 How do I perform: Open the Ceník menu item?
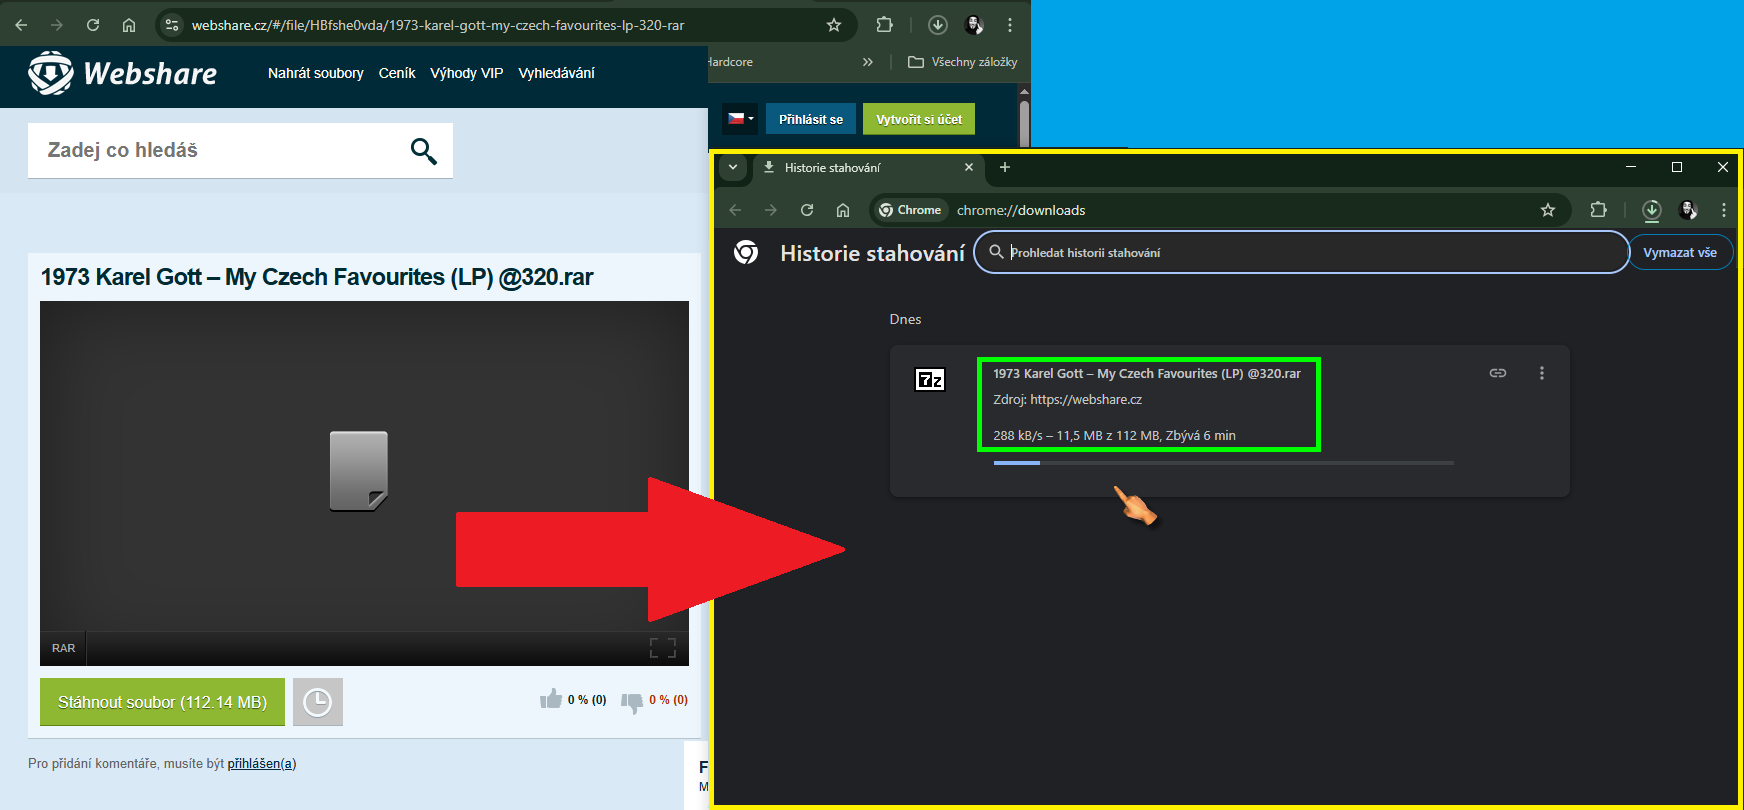coord(397,73)
